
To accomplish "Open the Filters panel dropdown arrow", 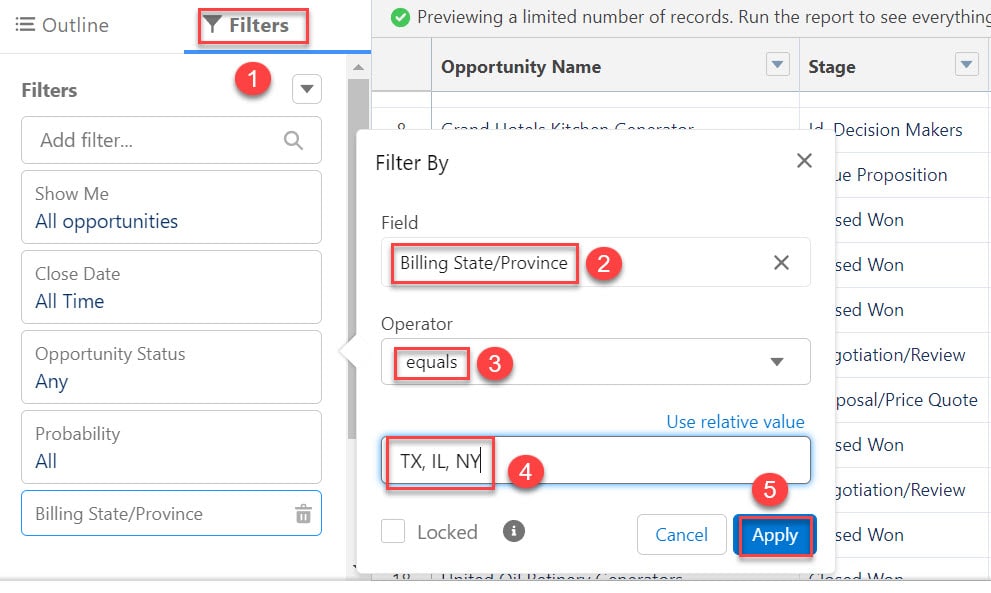I will point(307,89).
